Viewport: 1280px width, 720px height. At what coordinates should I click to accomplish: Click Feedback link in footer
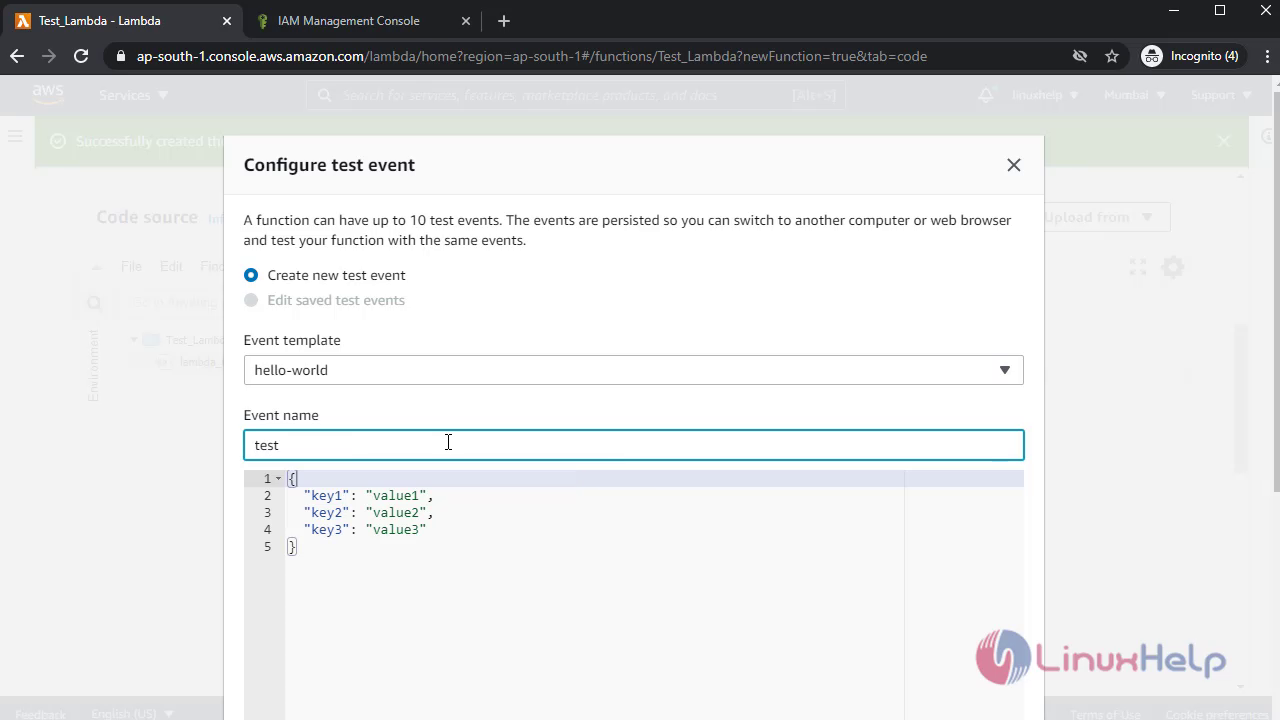[x=41, y=714]
